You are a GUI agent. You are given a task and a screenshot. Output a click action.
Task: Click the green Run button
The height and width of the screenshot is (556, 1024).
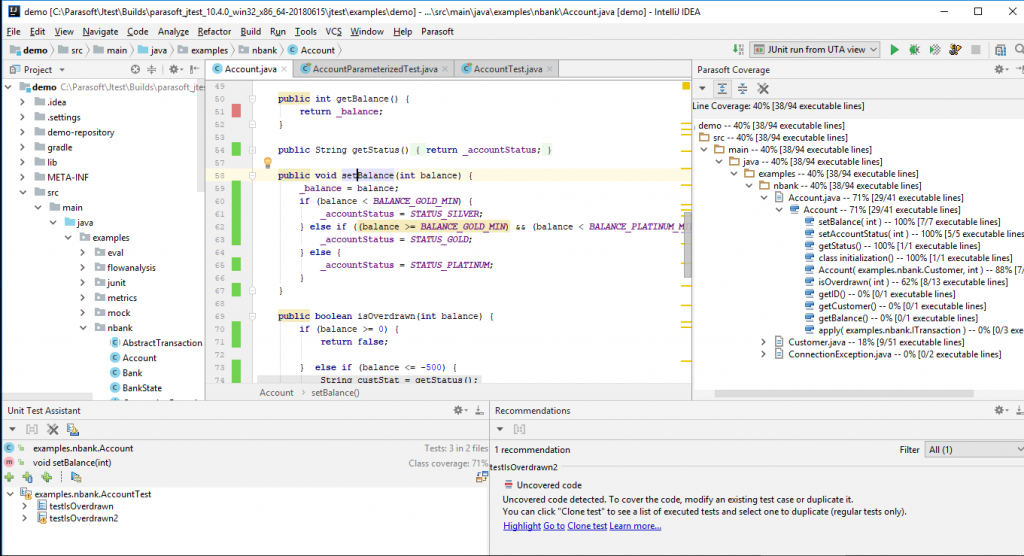(895, 49)
